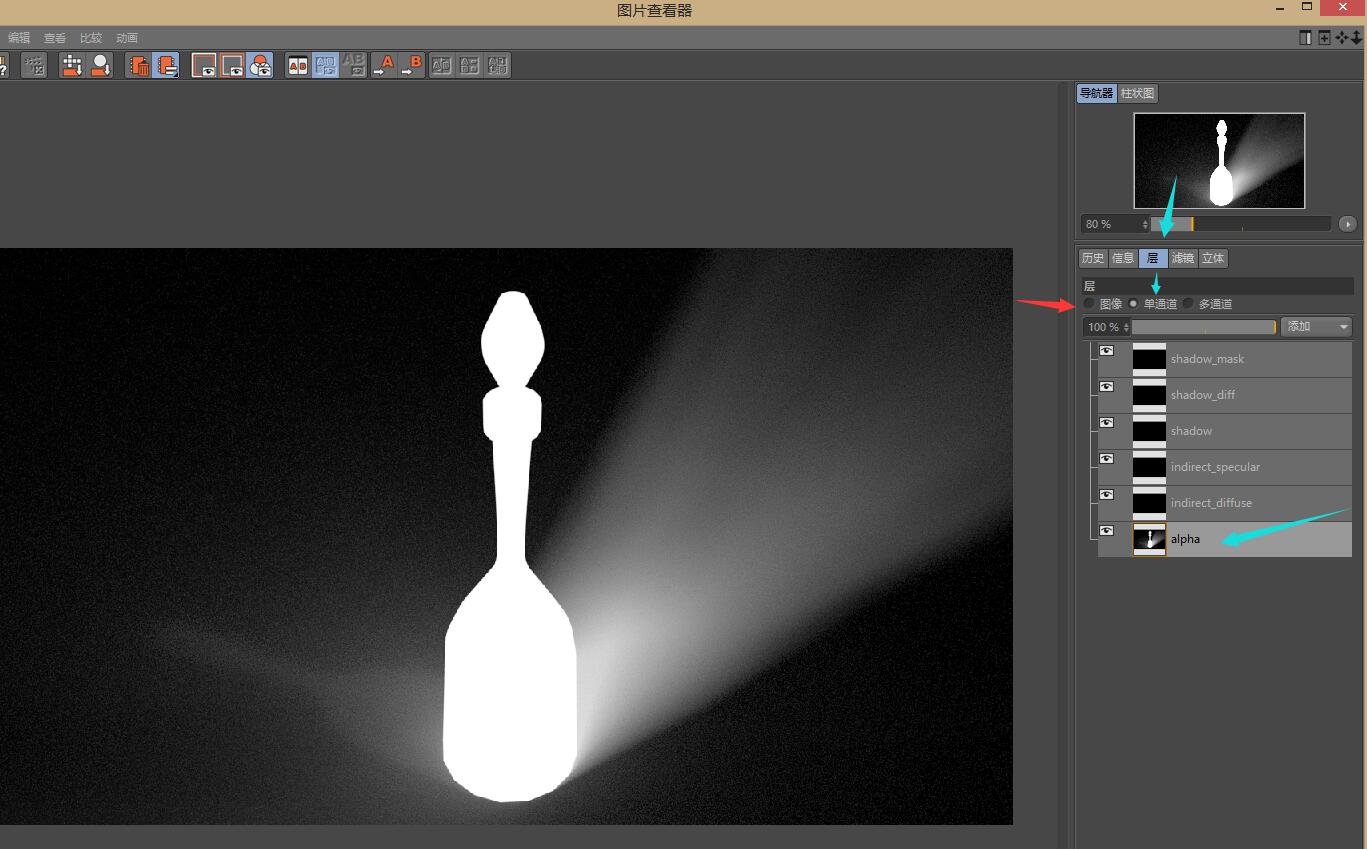Toggle visibility of the alpha layer

tap(1106, 531)
